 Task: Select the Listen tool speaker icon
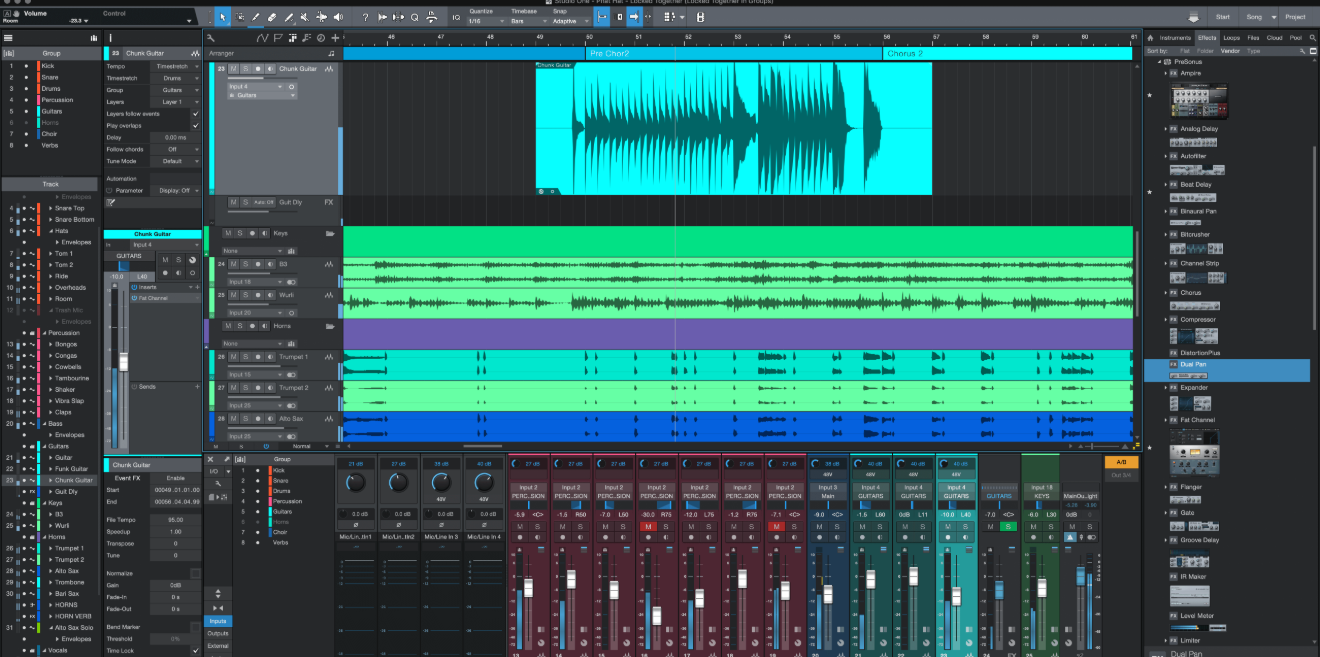(x=338, y=17)
